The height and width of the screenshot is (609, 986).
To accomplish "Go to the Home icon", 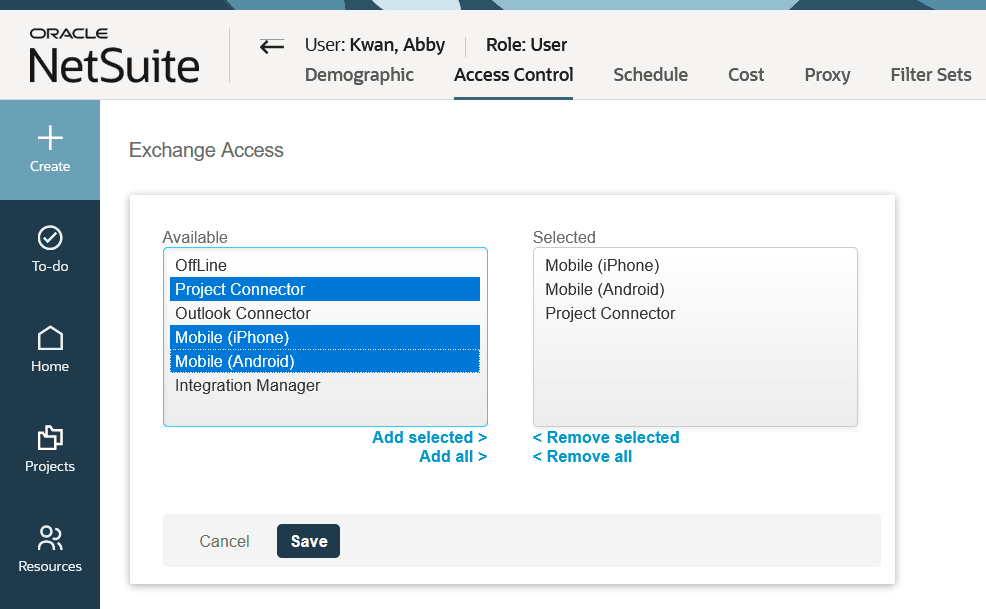I will [50, 338].
